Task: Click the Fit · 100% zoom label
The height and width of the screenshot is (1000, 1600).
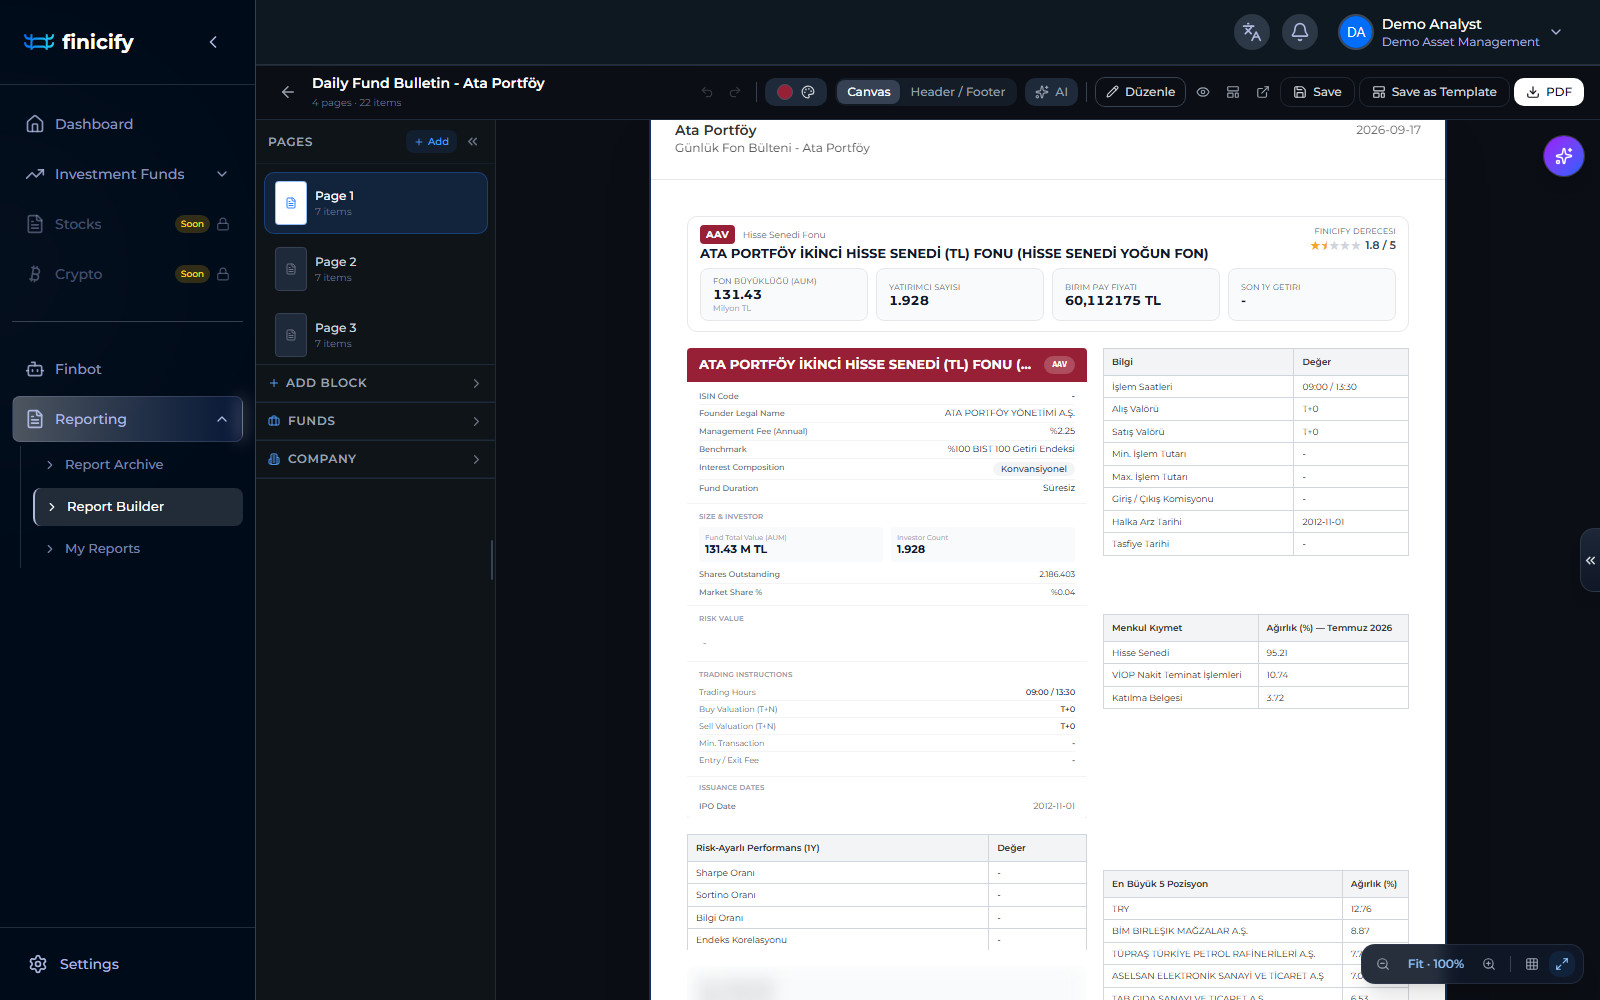Action: point(1435,964)
